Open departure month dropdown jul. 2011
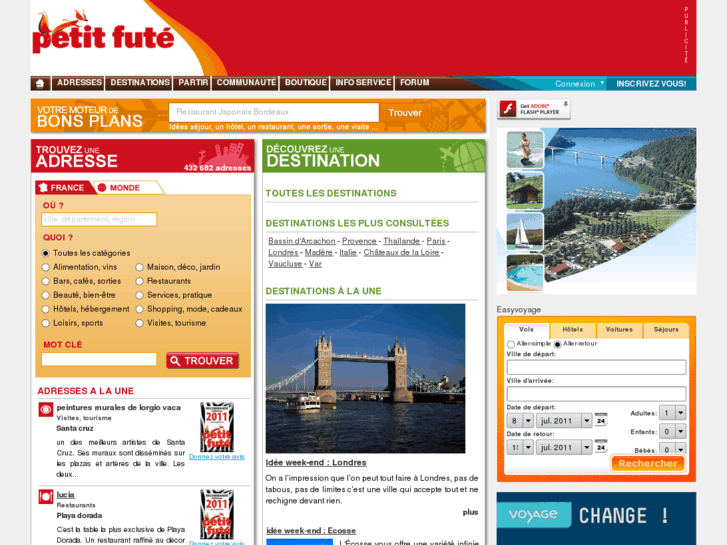 [564, 421]
